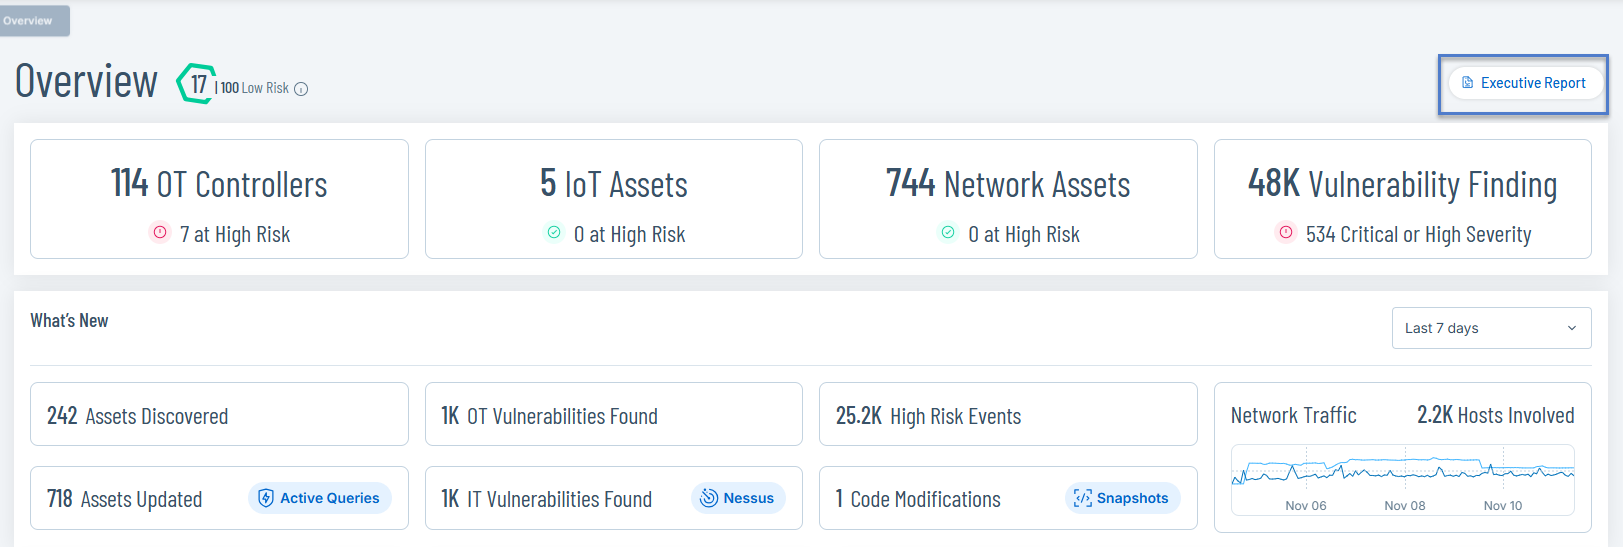Open 1K OT Vulnerabilities Found tile
Image resolution: width=1623 pixels, height=547 pixels.
(x=613, y=415)
